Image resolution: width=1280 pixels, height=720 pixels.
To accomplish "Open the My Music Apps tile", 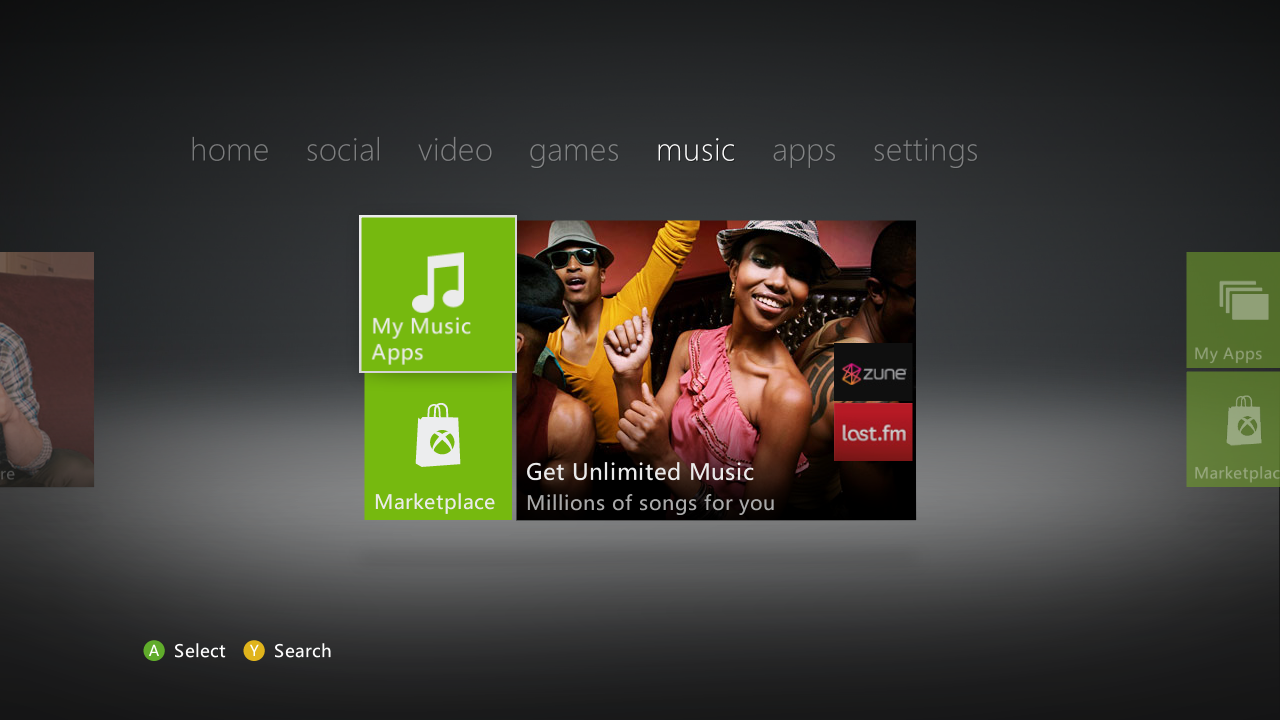I will click(438, 294).
